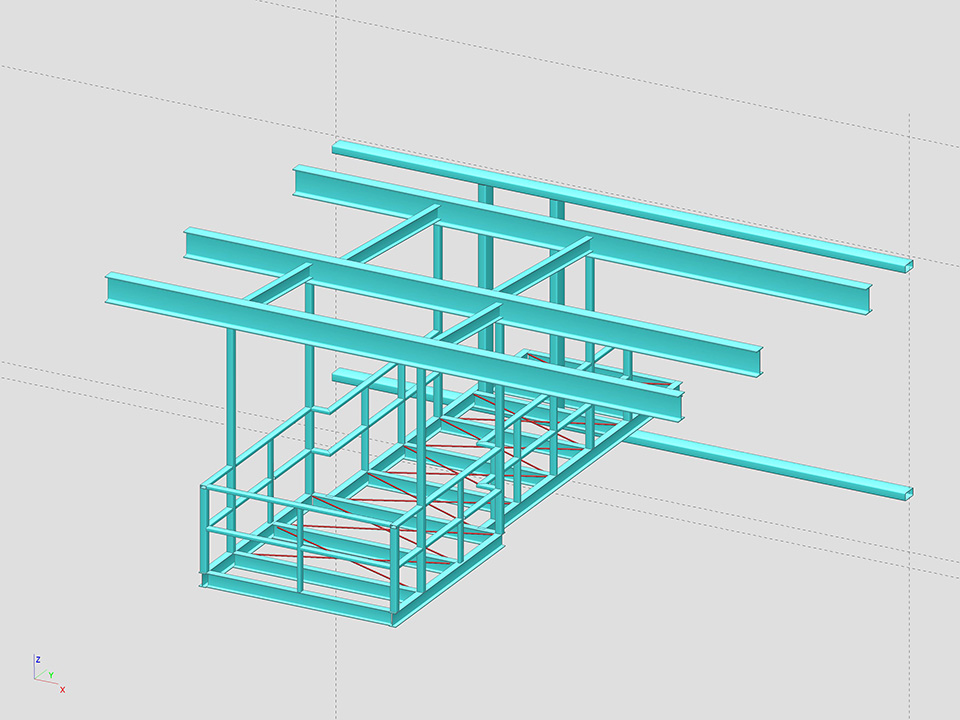Click the red X axis label
Screen dimensions: 960x720
[x=62, y=690]
